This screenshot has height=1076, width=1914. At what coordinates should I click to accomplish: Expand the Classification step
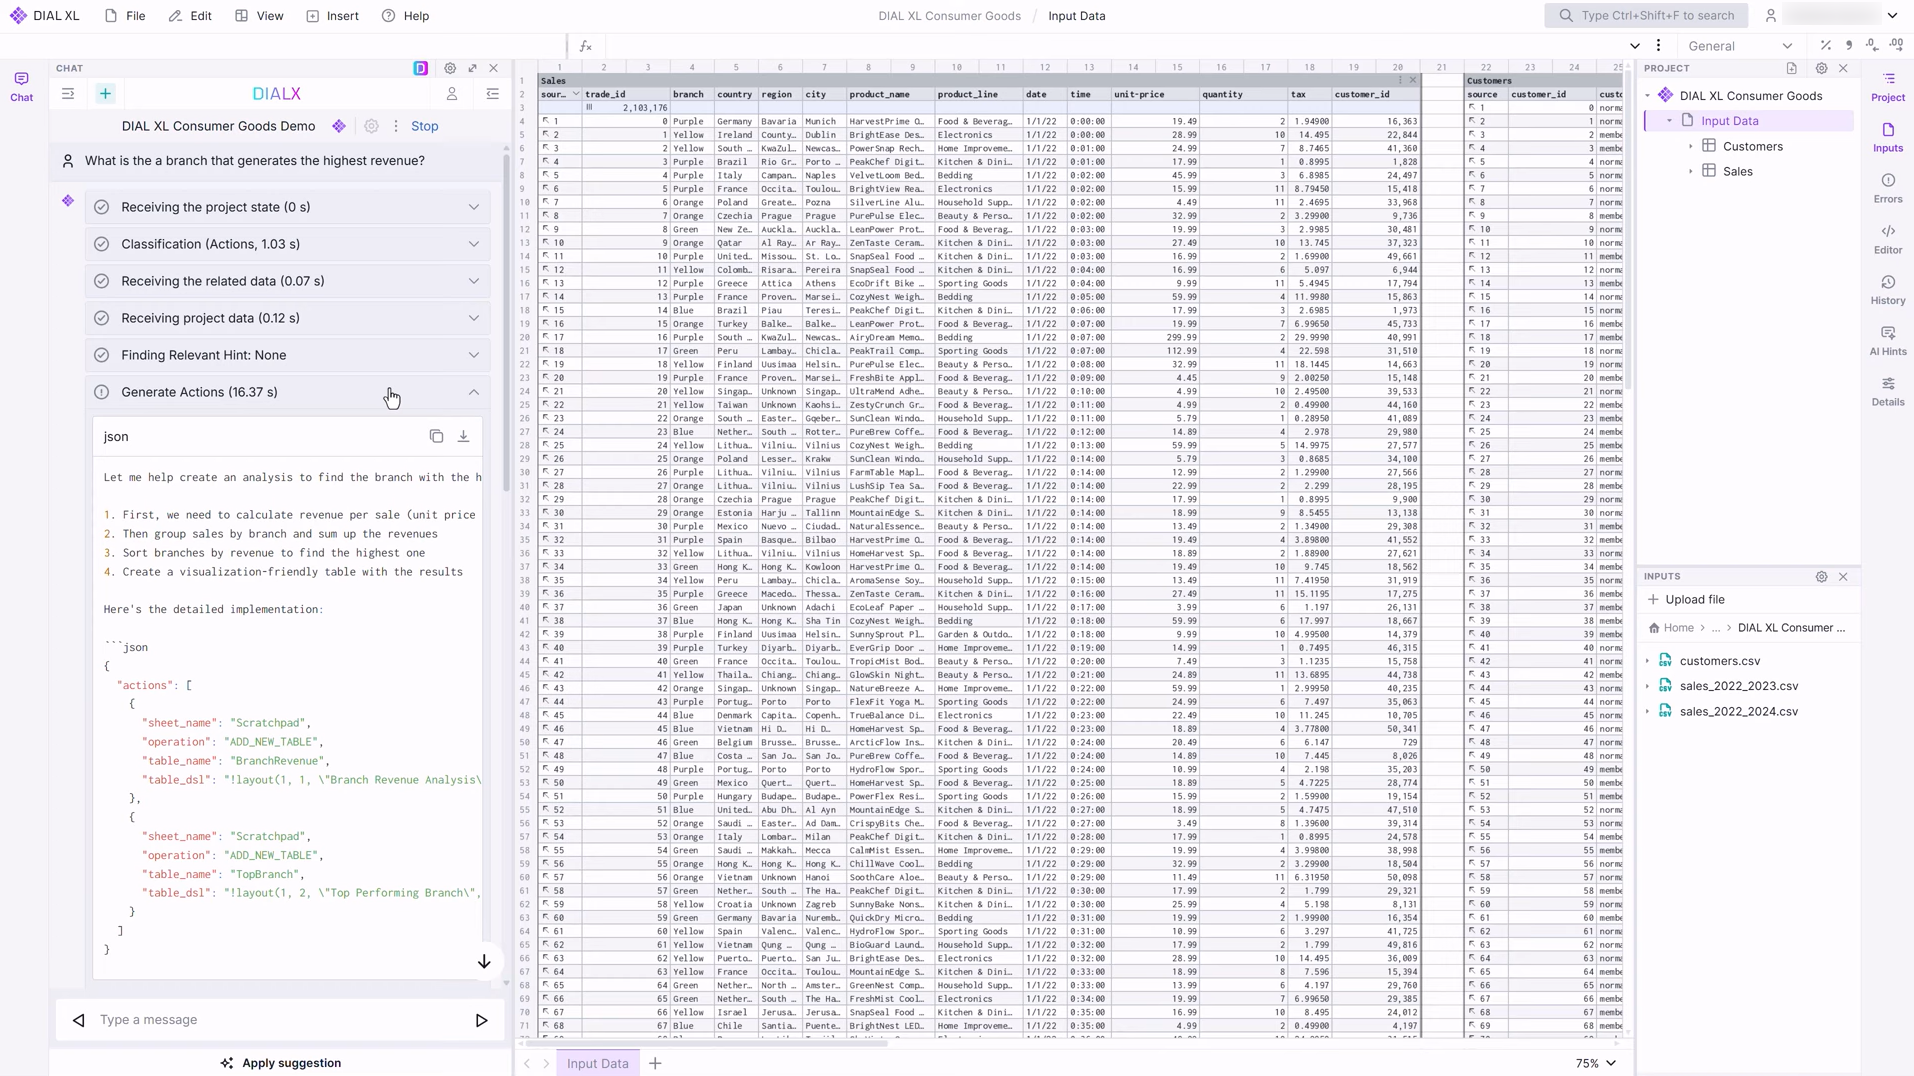473,244
